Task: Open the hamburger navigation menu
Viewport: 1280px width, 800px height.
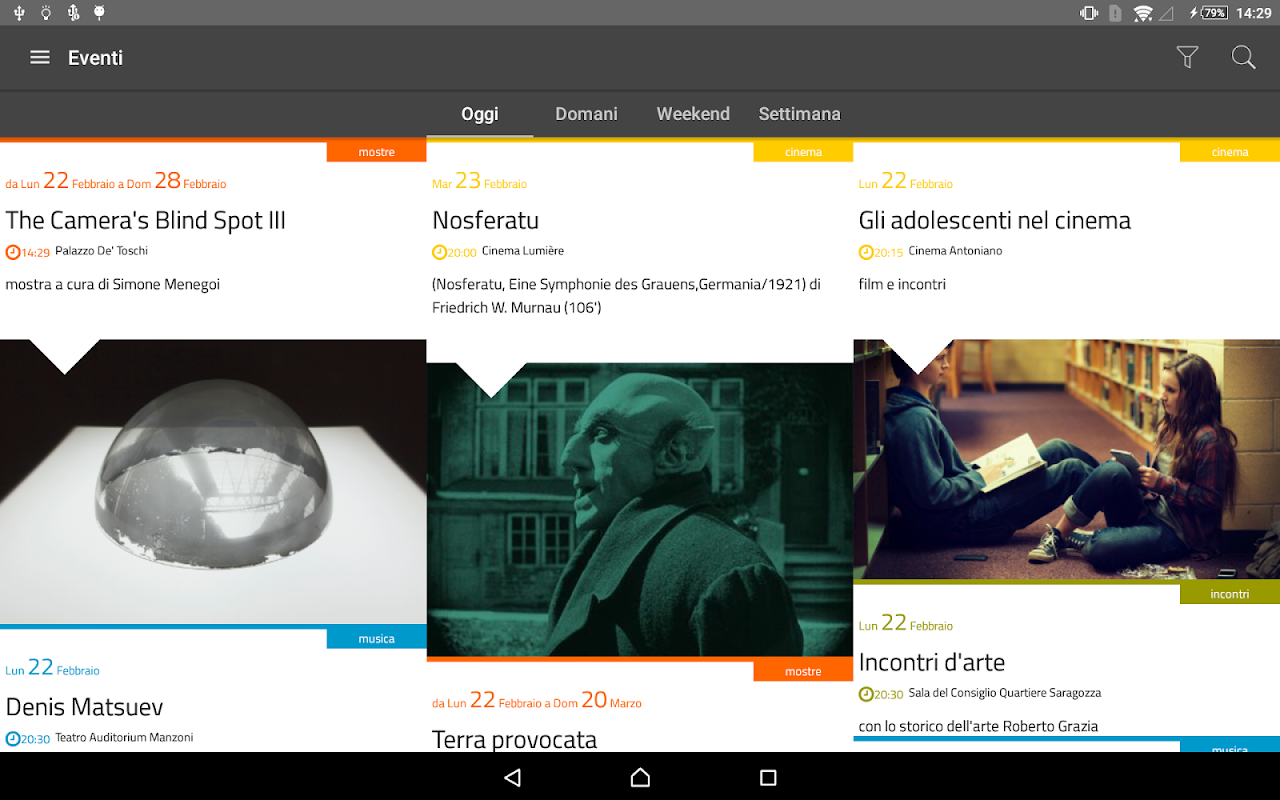Action: pos(40,58)
